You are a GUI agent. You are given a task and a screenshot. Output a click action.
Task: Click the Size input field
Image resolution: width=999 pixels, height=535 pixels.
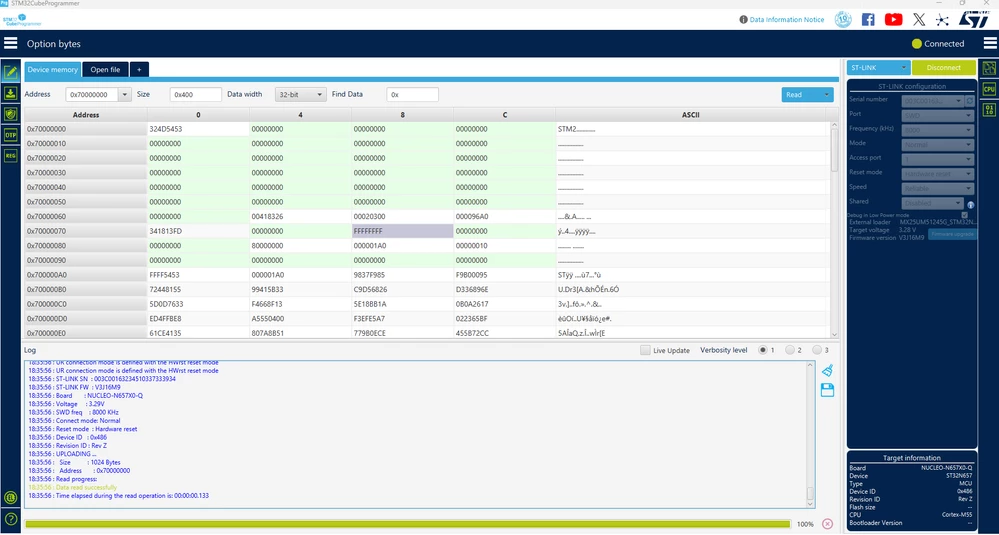tap(196, 94)
